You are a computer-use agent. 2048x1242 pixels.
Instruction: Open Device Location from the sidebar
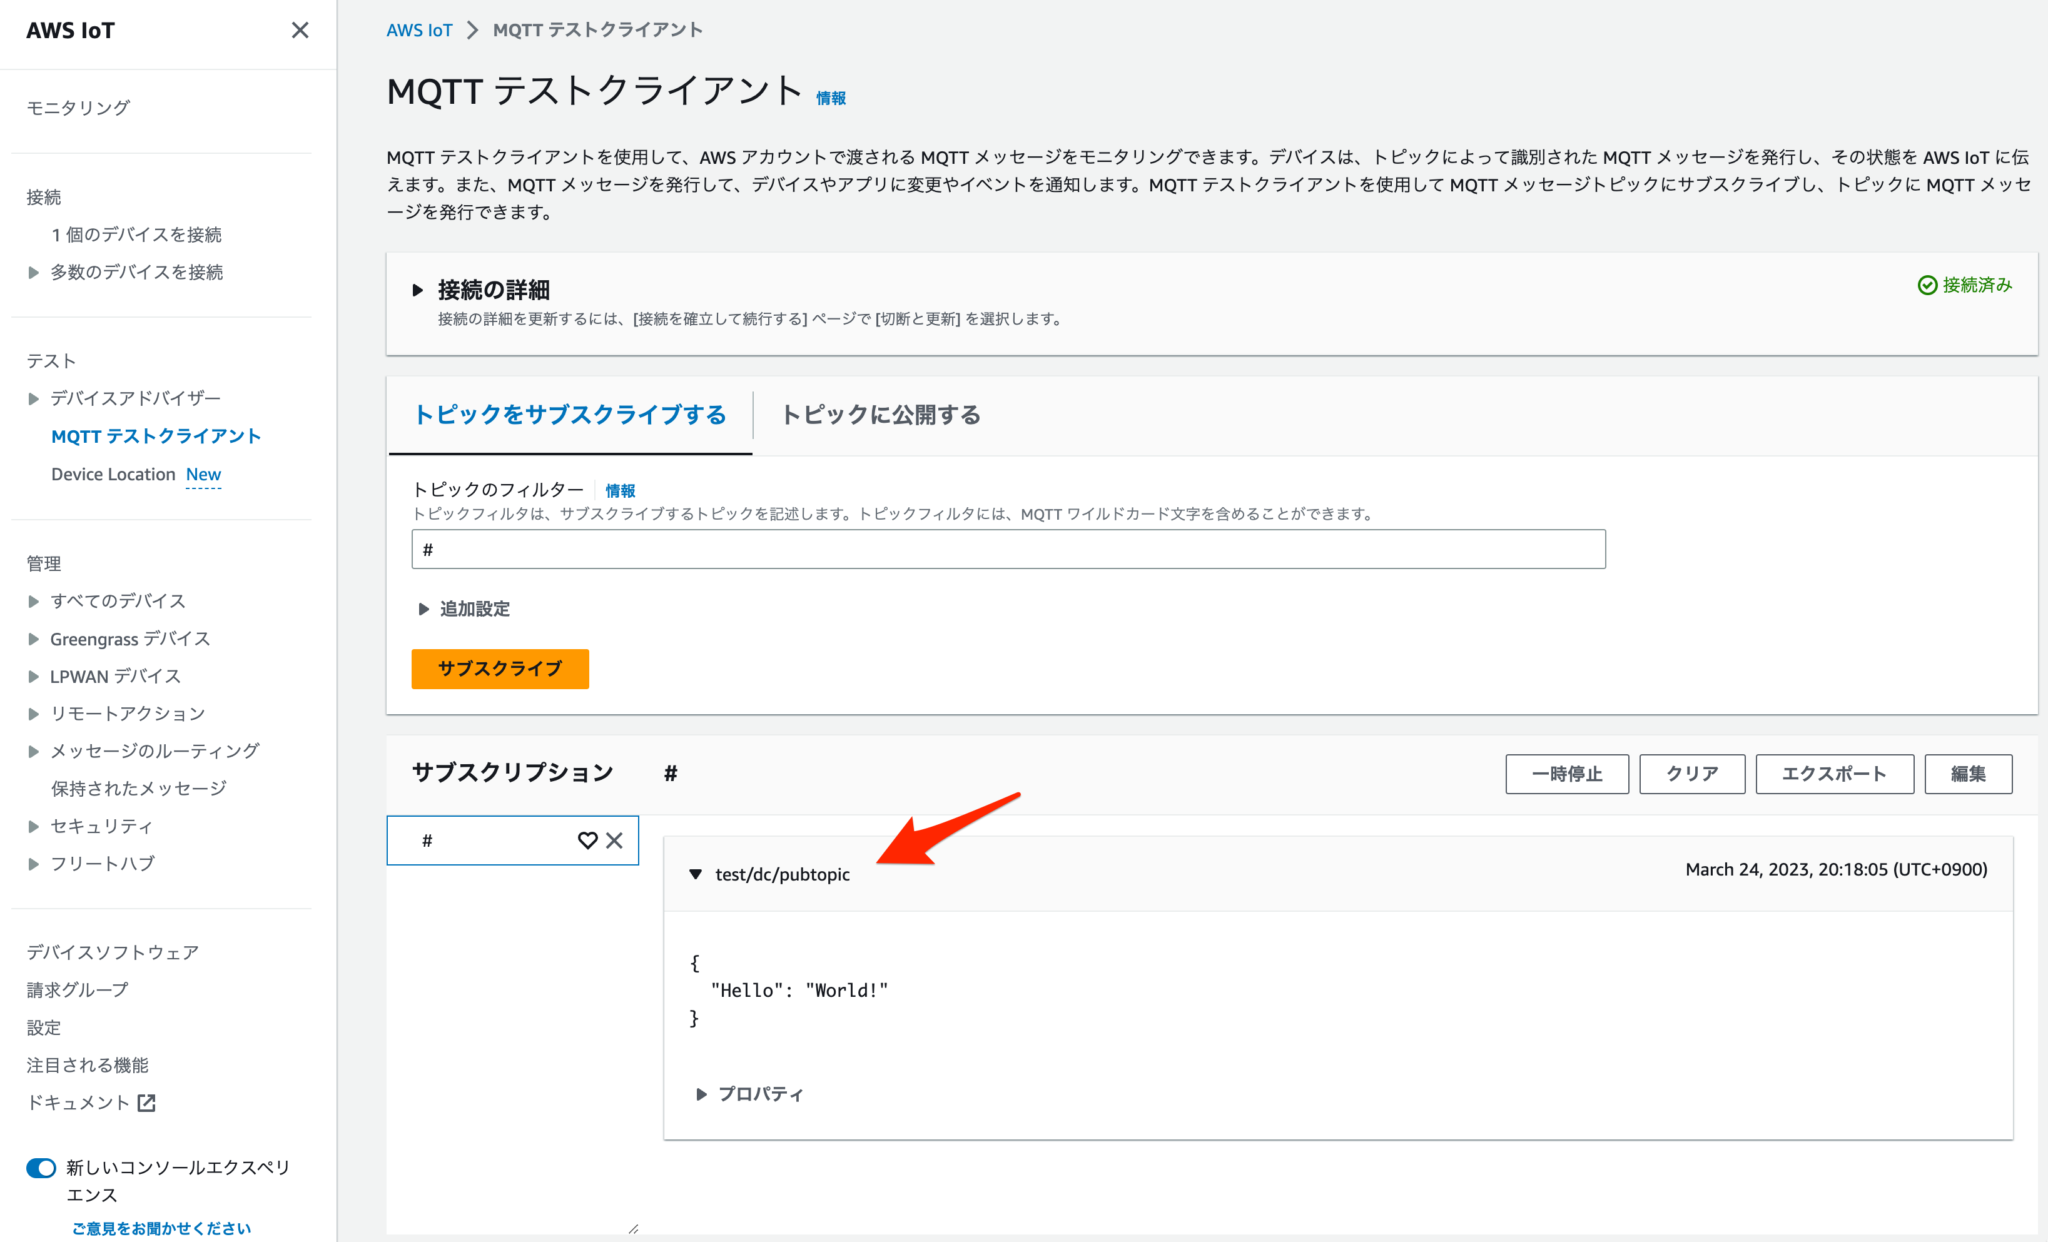click(114, 473)
